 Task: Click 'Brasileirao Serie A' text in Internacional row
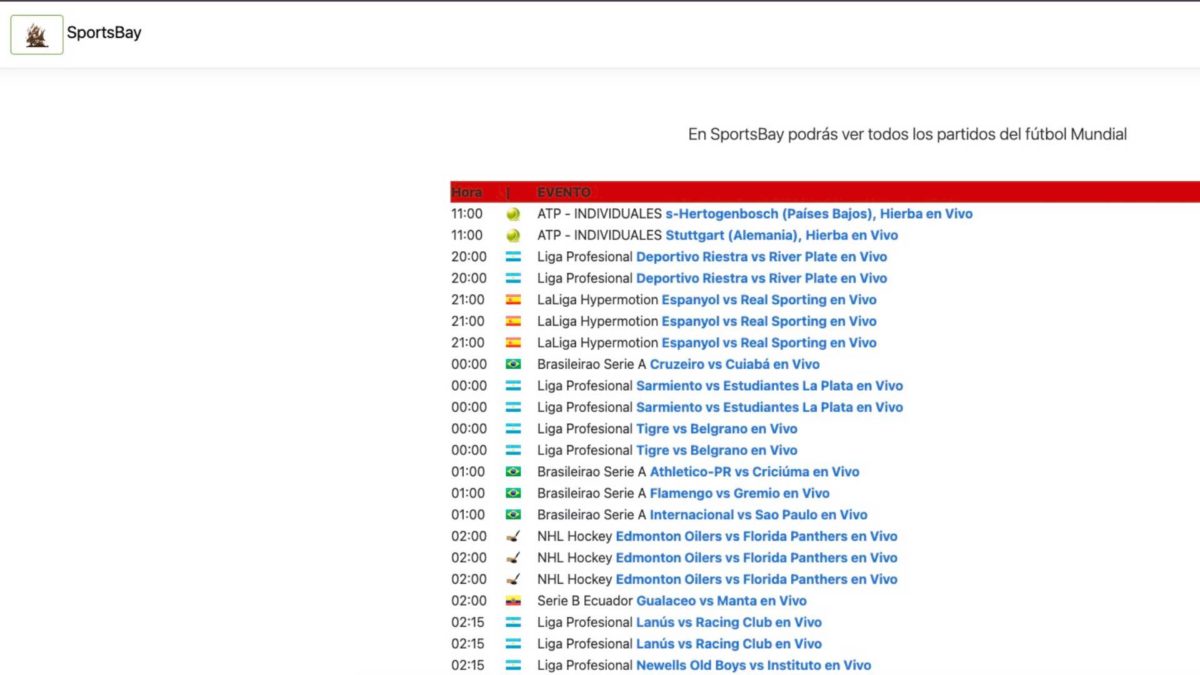[592, 515]
